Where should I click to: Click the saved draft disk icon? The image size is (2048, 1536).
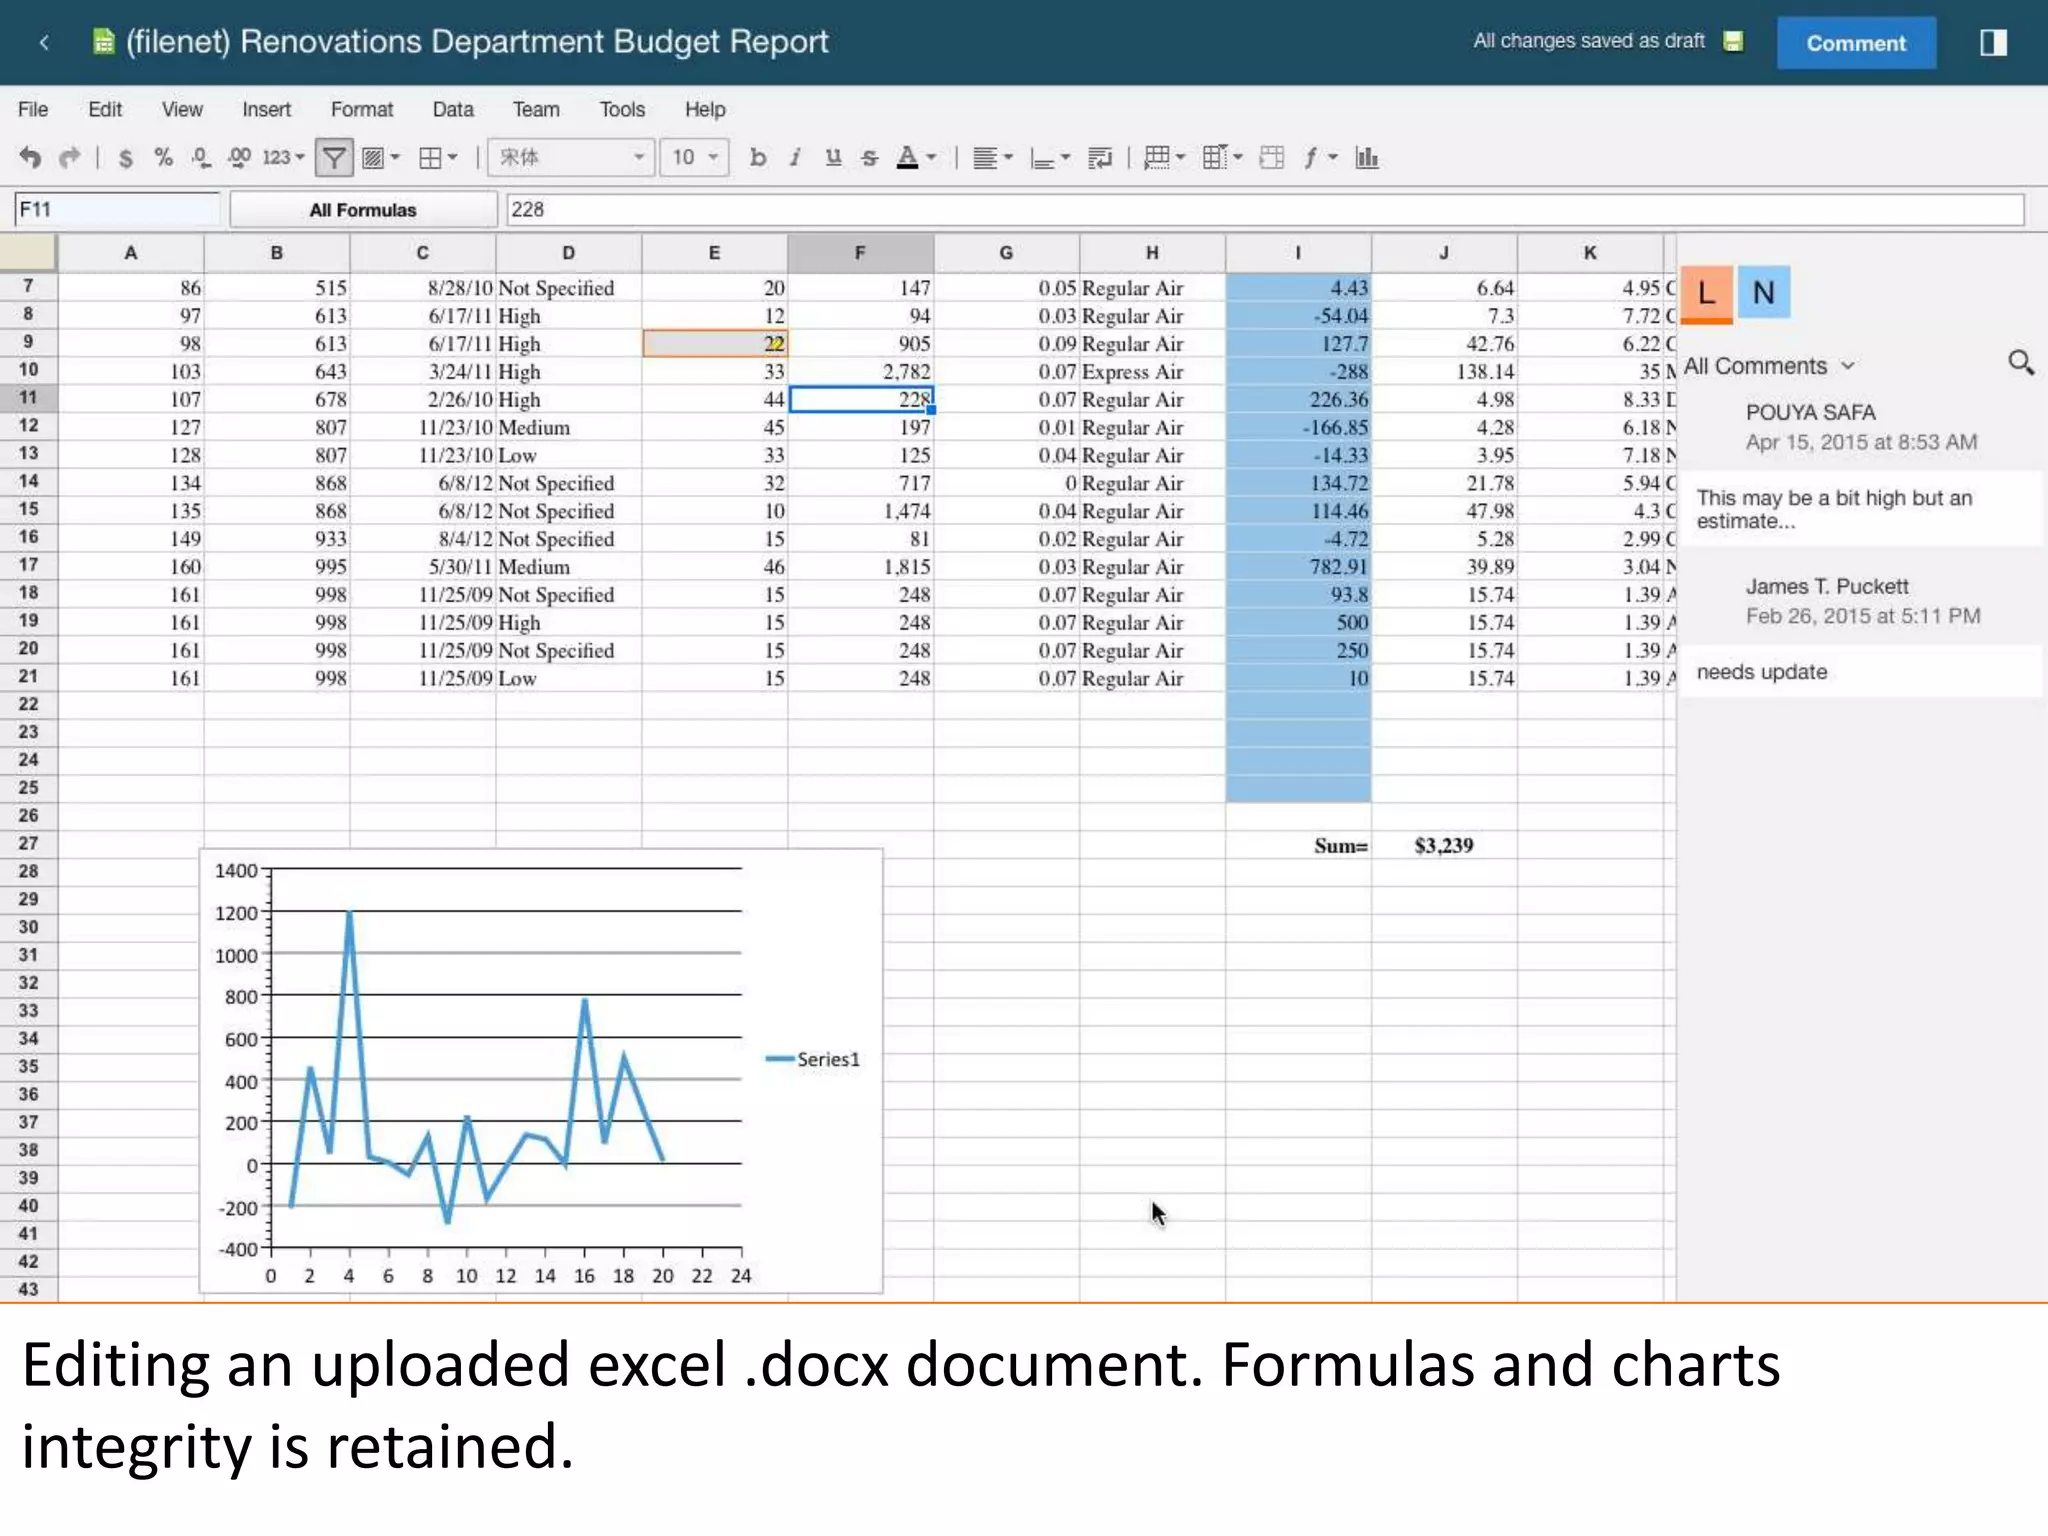[x=1733, y=41]
